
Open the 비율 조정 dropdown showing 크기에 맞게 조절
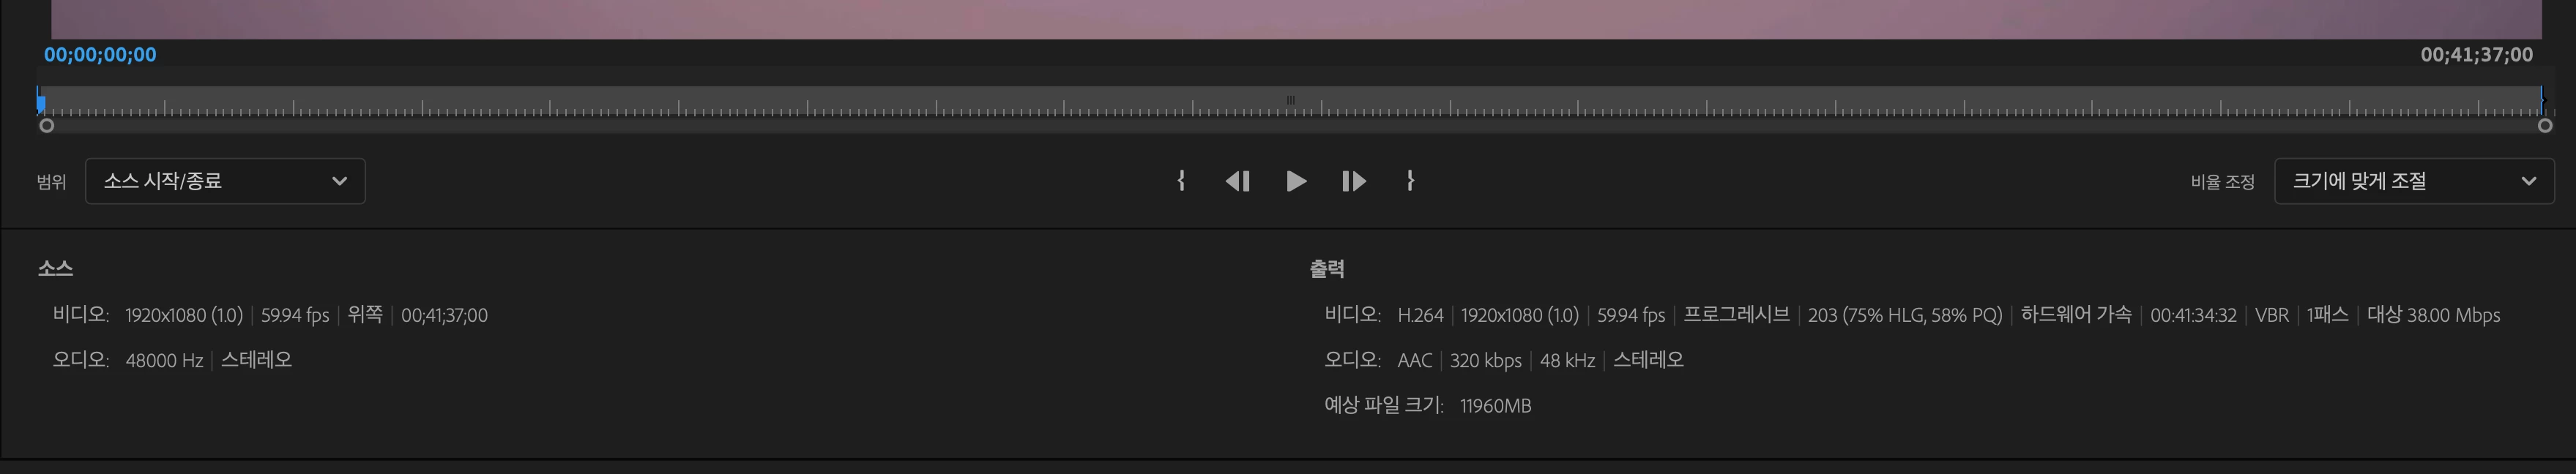click(x=2414, y=181)
